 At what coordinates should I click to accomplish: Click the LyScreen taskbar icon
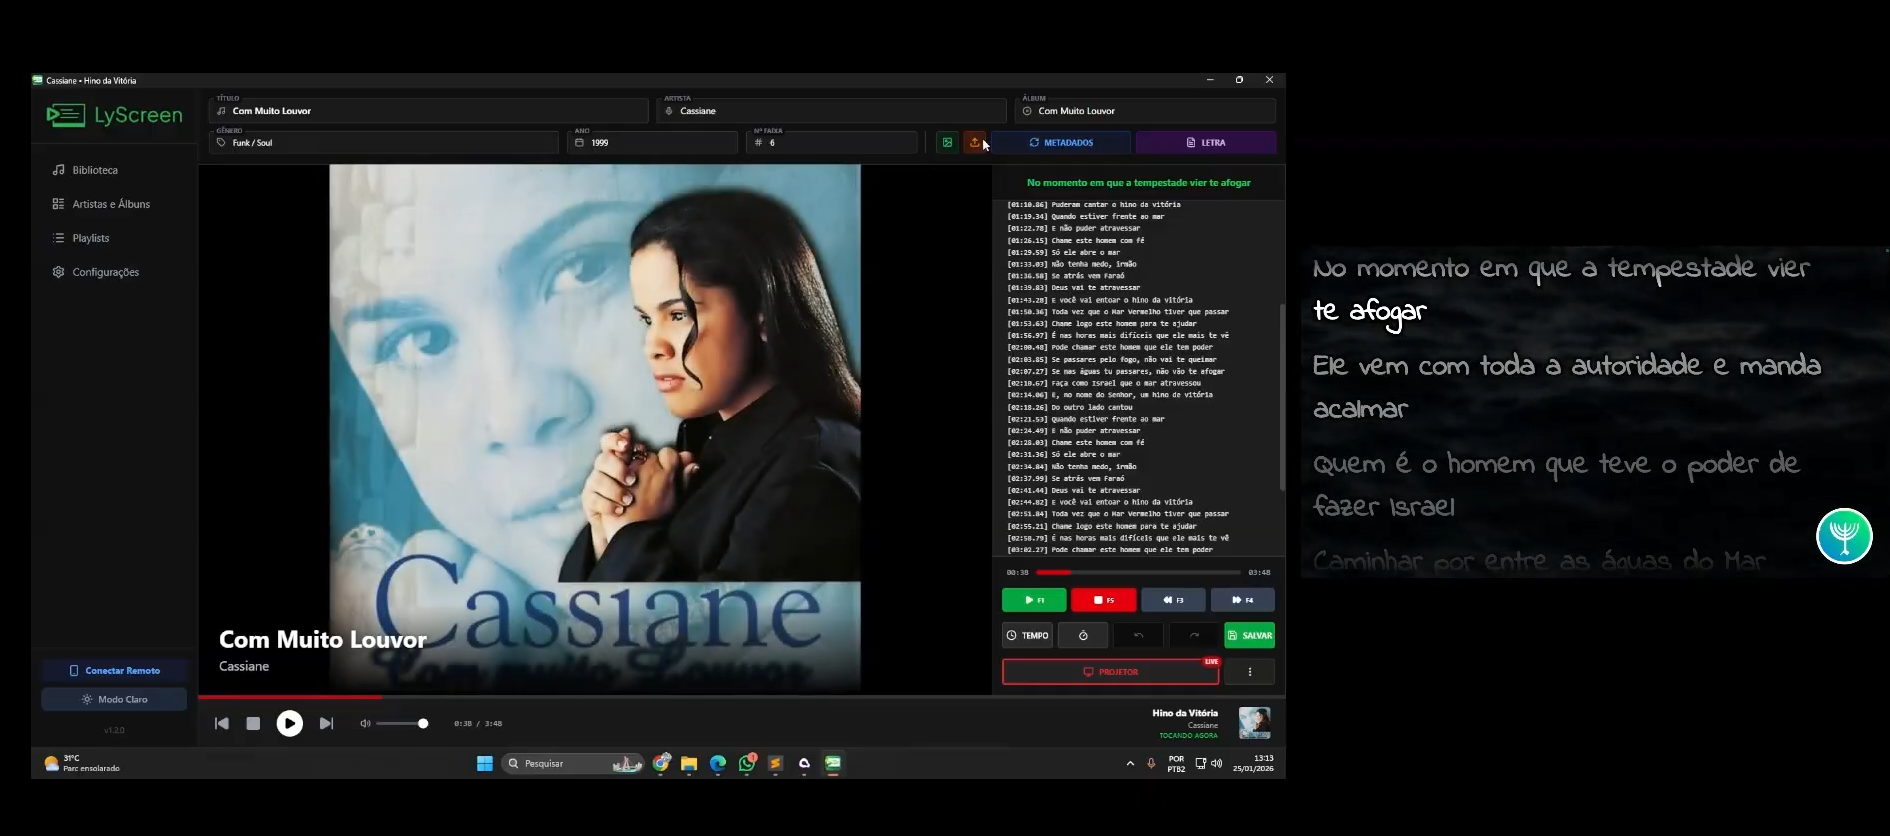point(833,764)
